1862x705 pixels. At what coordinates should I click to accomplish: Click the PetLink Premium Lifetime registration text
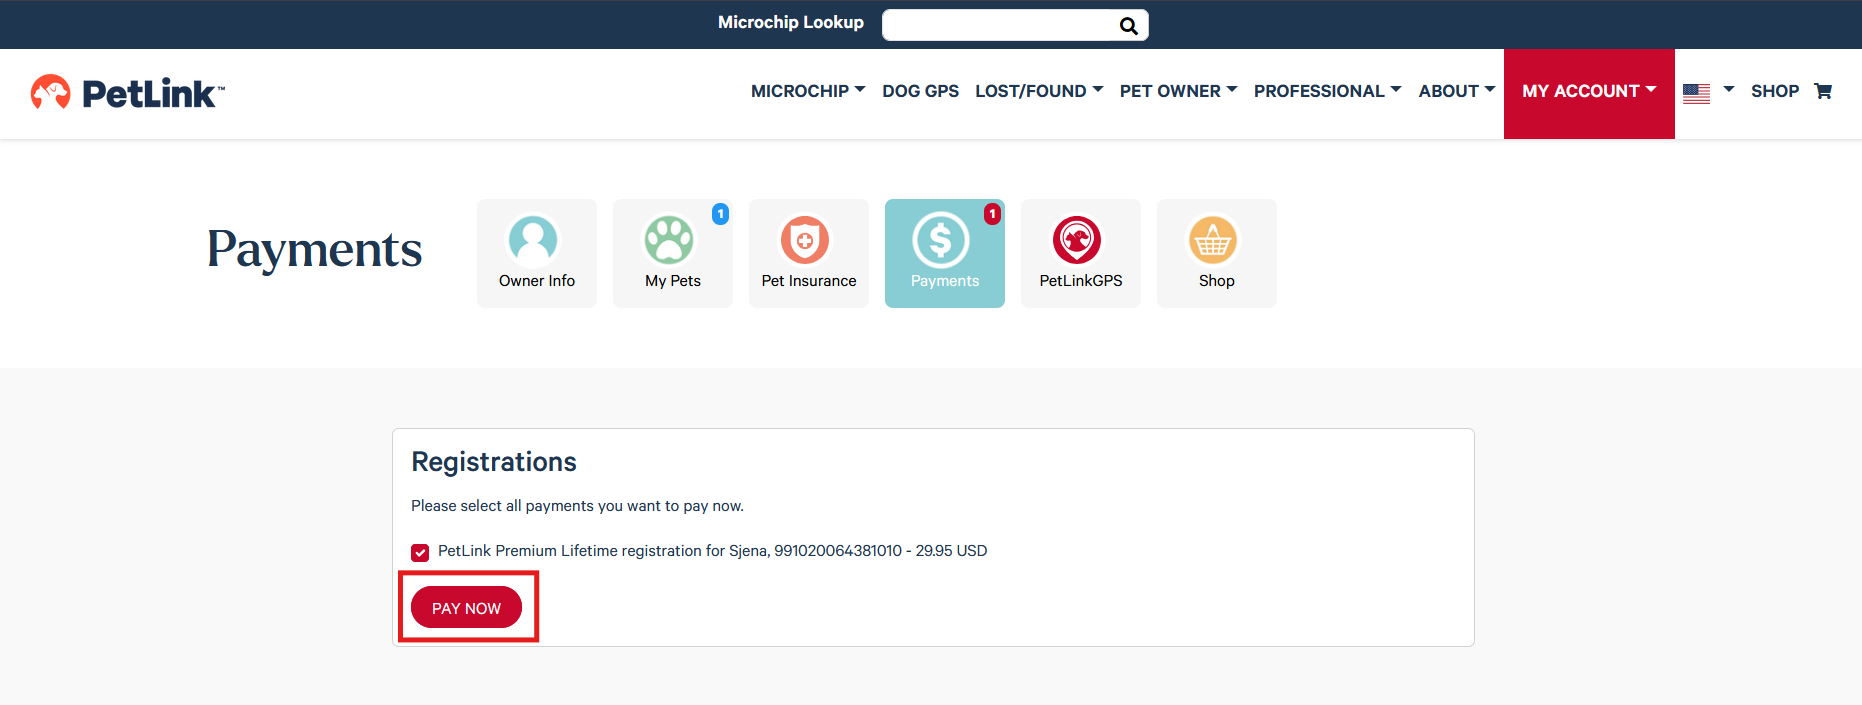tap(712, 551)
